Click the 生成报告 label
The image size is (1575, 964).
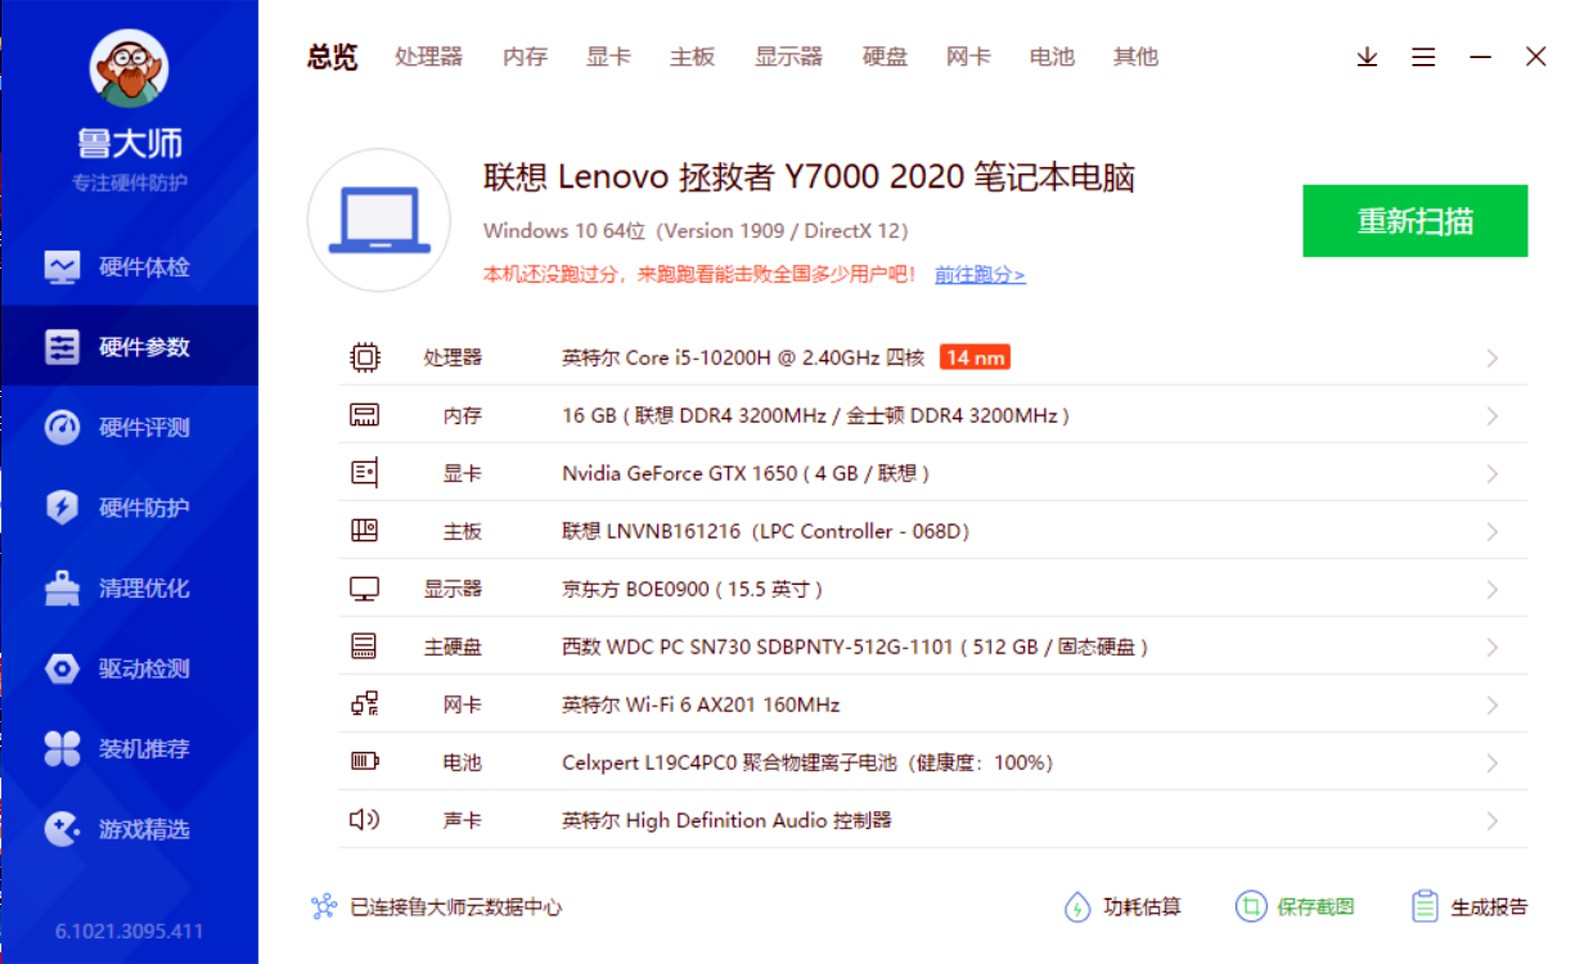coord(1489,907)
